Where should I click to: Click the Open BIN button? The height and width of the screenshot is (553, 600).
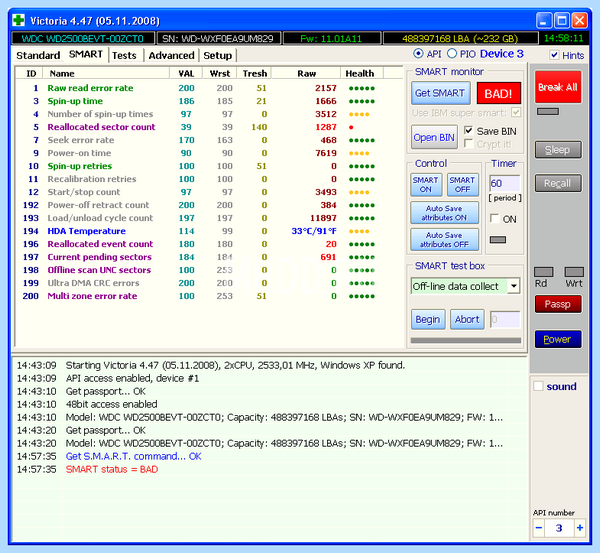[x=434, y=137]
